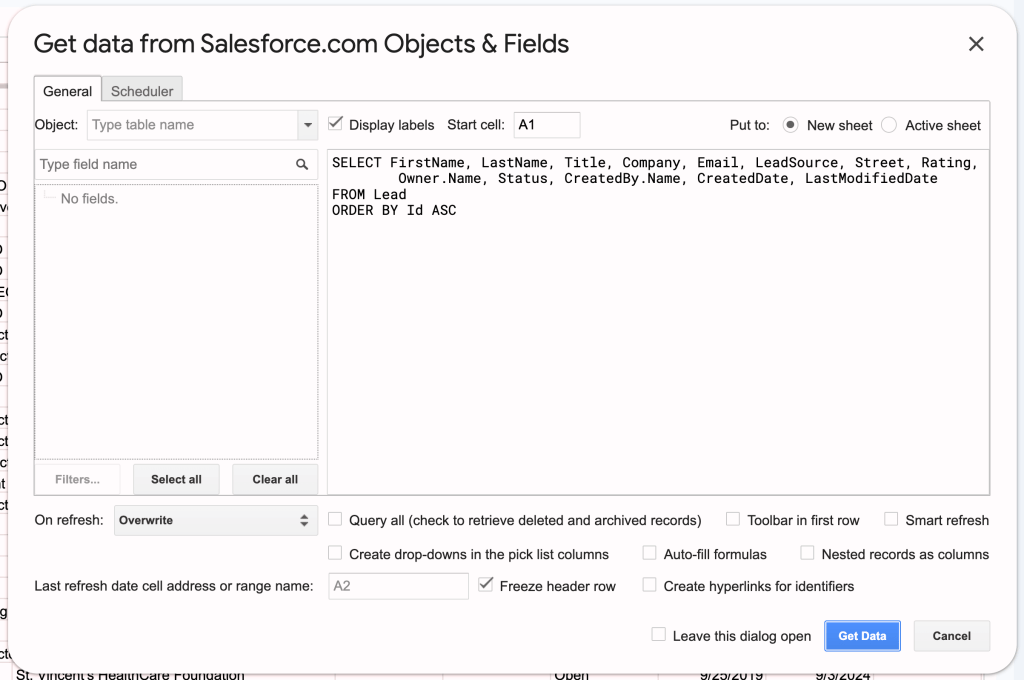Open the Object table name dropdown arrow
This screenshot has height=680, width=1024.
pos(308,125)
